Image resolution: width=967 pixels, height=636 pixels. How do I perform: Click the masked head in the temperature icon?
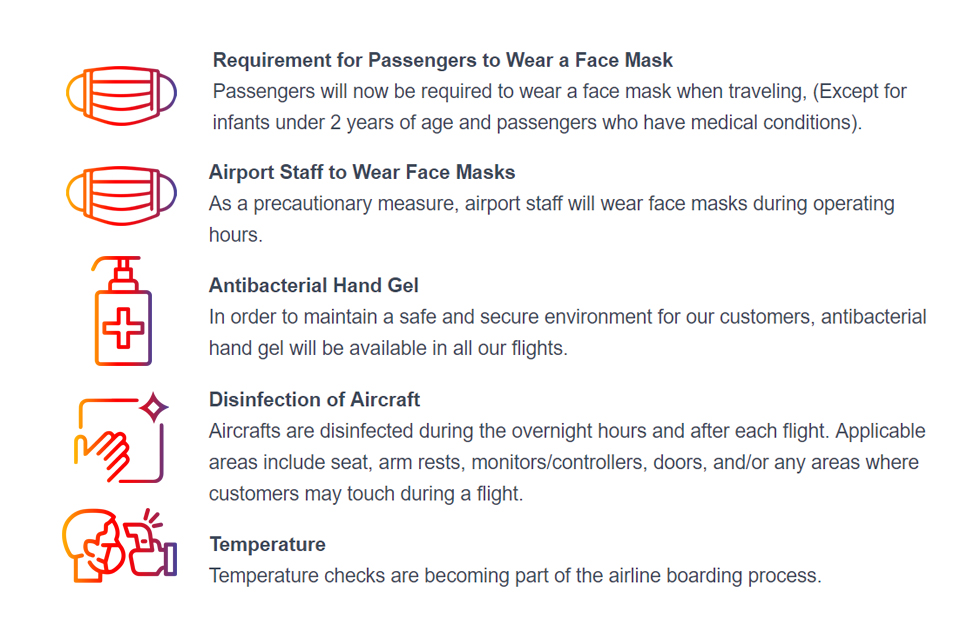(90, 546)
